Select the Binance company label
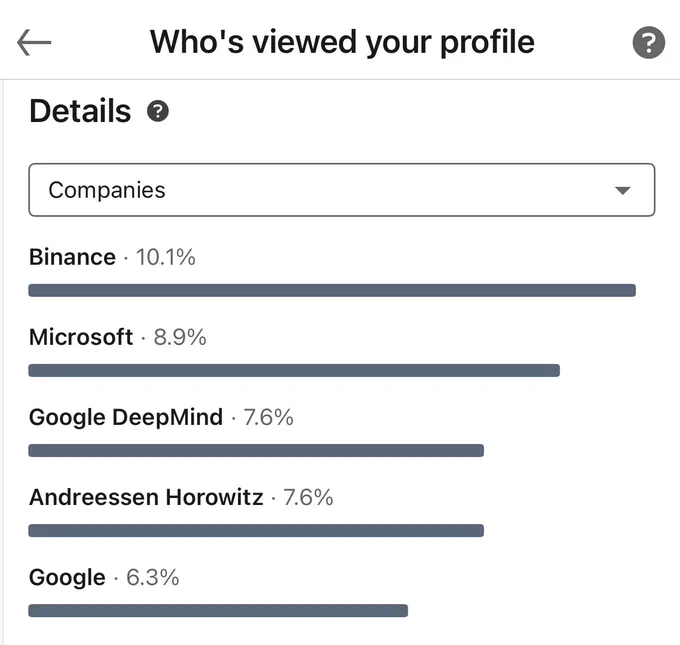The height and width of the screenshot is (645, 680). [x=72, y=257]
